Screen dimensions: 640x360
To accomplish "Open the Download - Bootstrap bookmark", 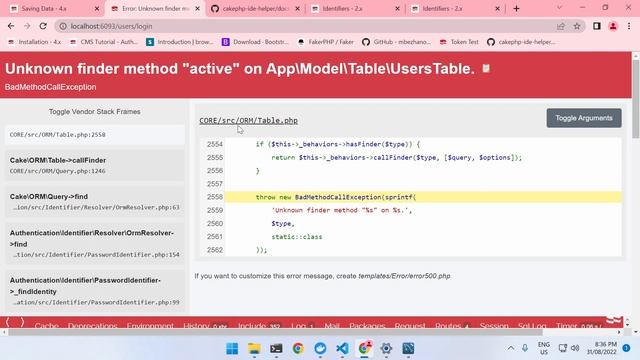I will [x=255, y=42].
